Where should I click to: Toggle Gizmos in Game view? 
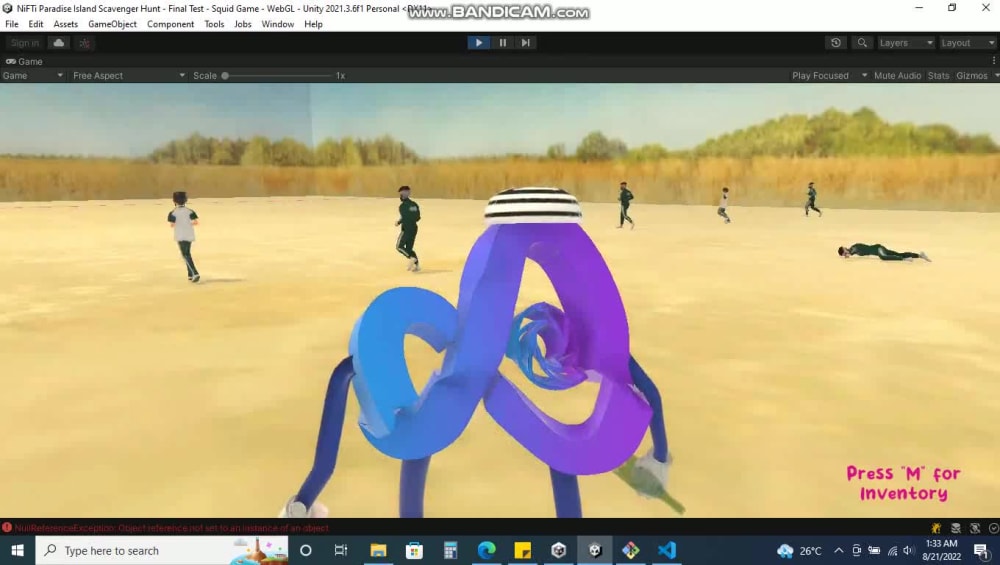point(971,75)
